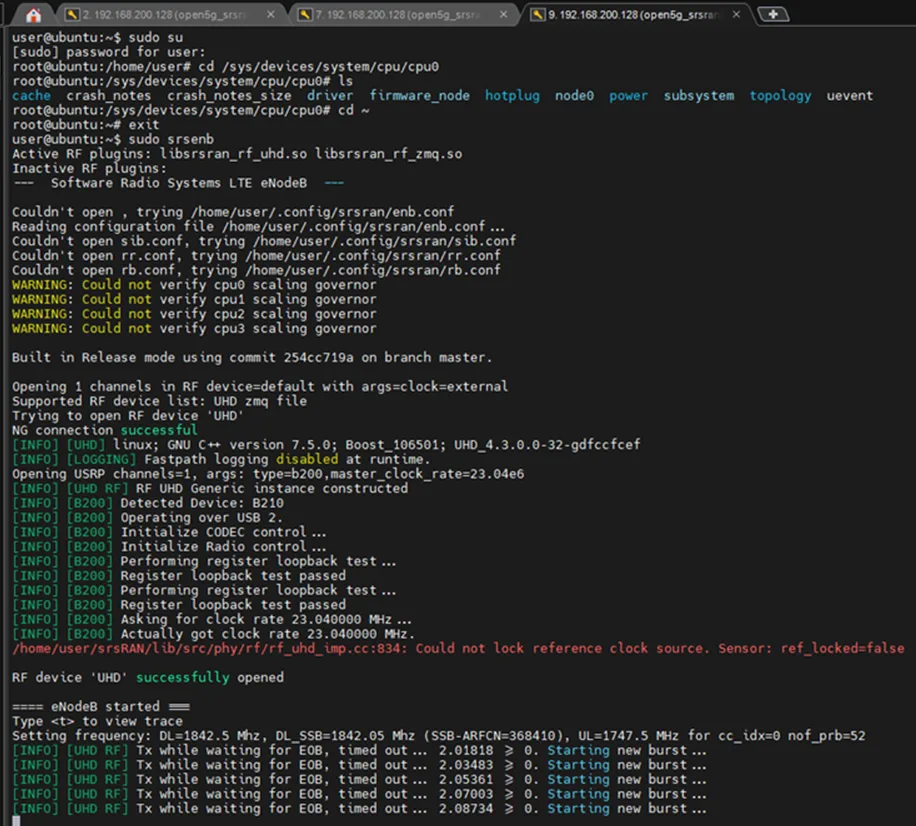Click the 'Actually got clock rate' line
This screenshot has height=826, width=916.
214,634
